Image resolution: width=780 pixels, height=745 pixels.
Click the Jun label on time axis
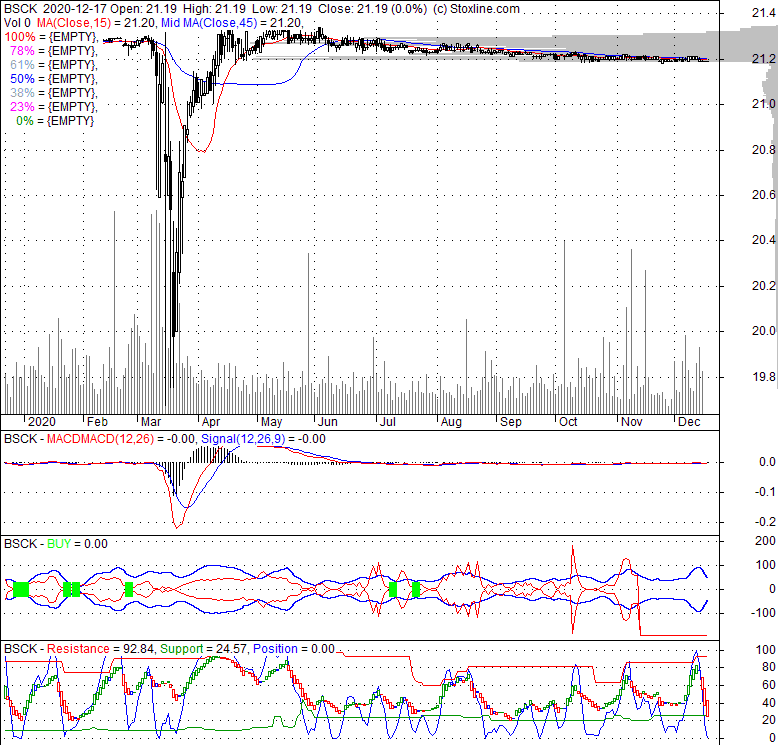click(x=328, y=422)
